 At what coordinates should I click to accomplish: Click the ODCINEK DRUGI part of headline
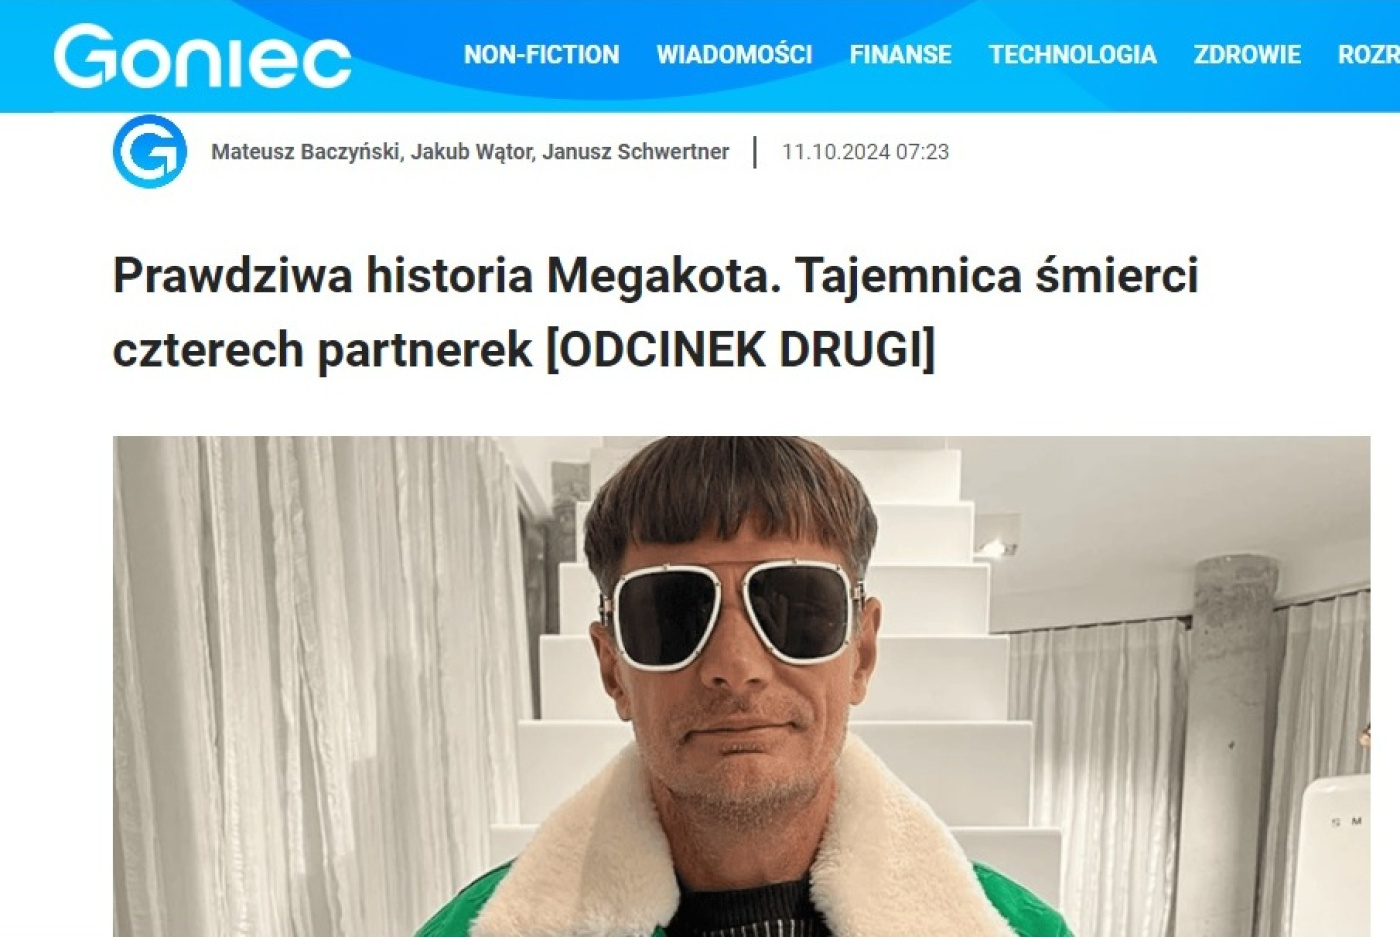pyautogui.click(x=740, y=350)
